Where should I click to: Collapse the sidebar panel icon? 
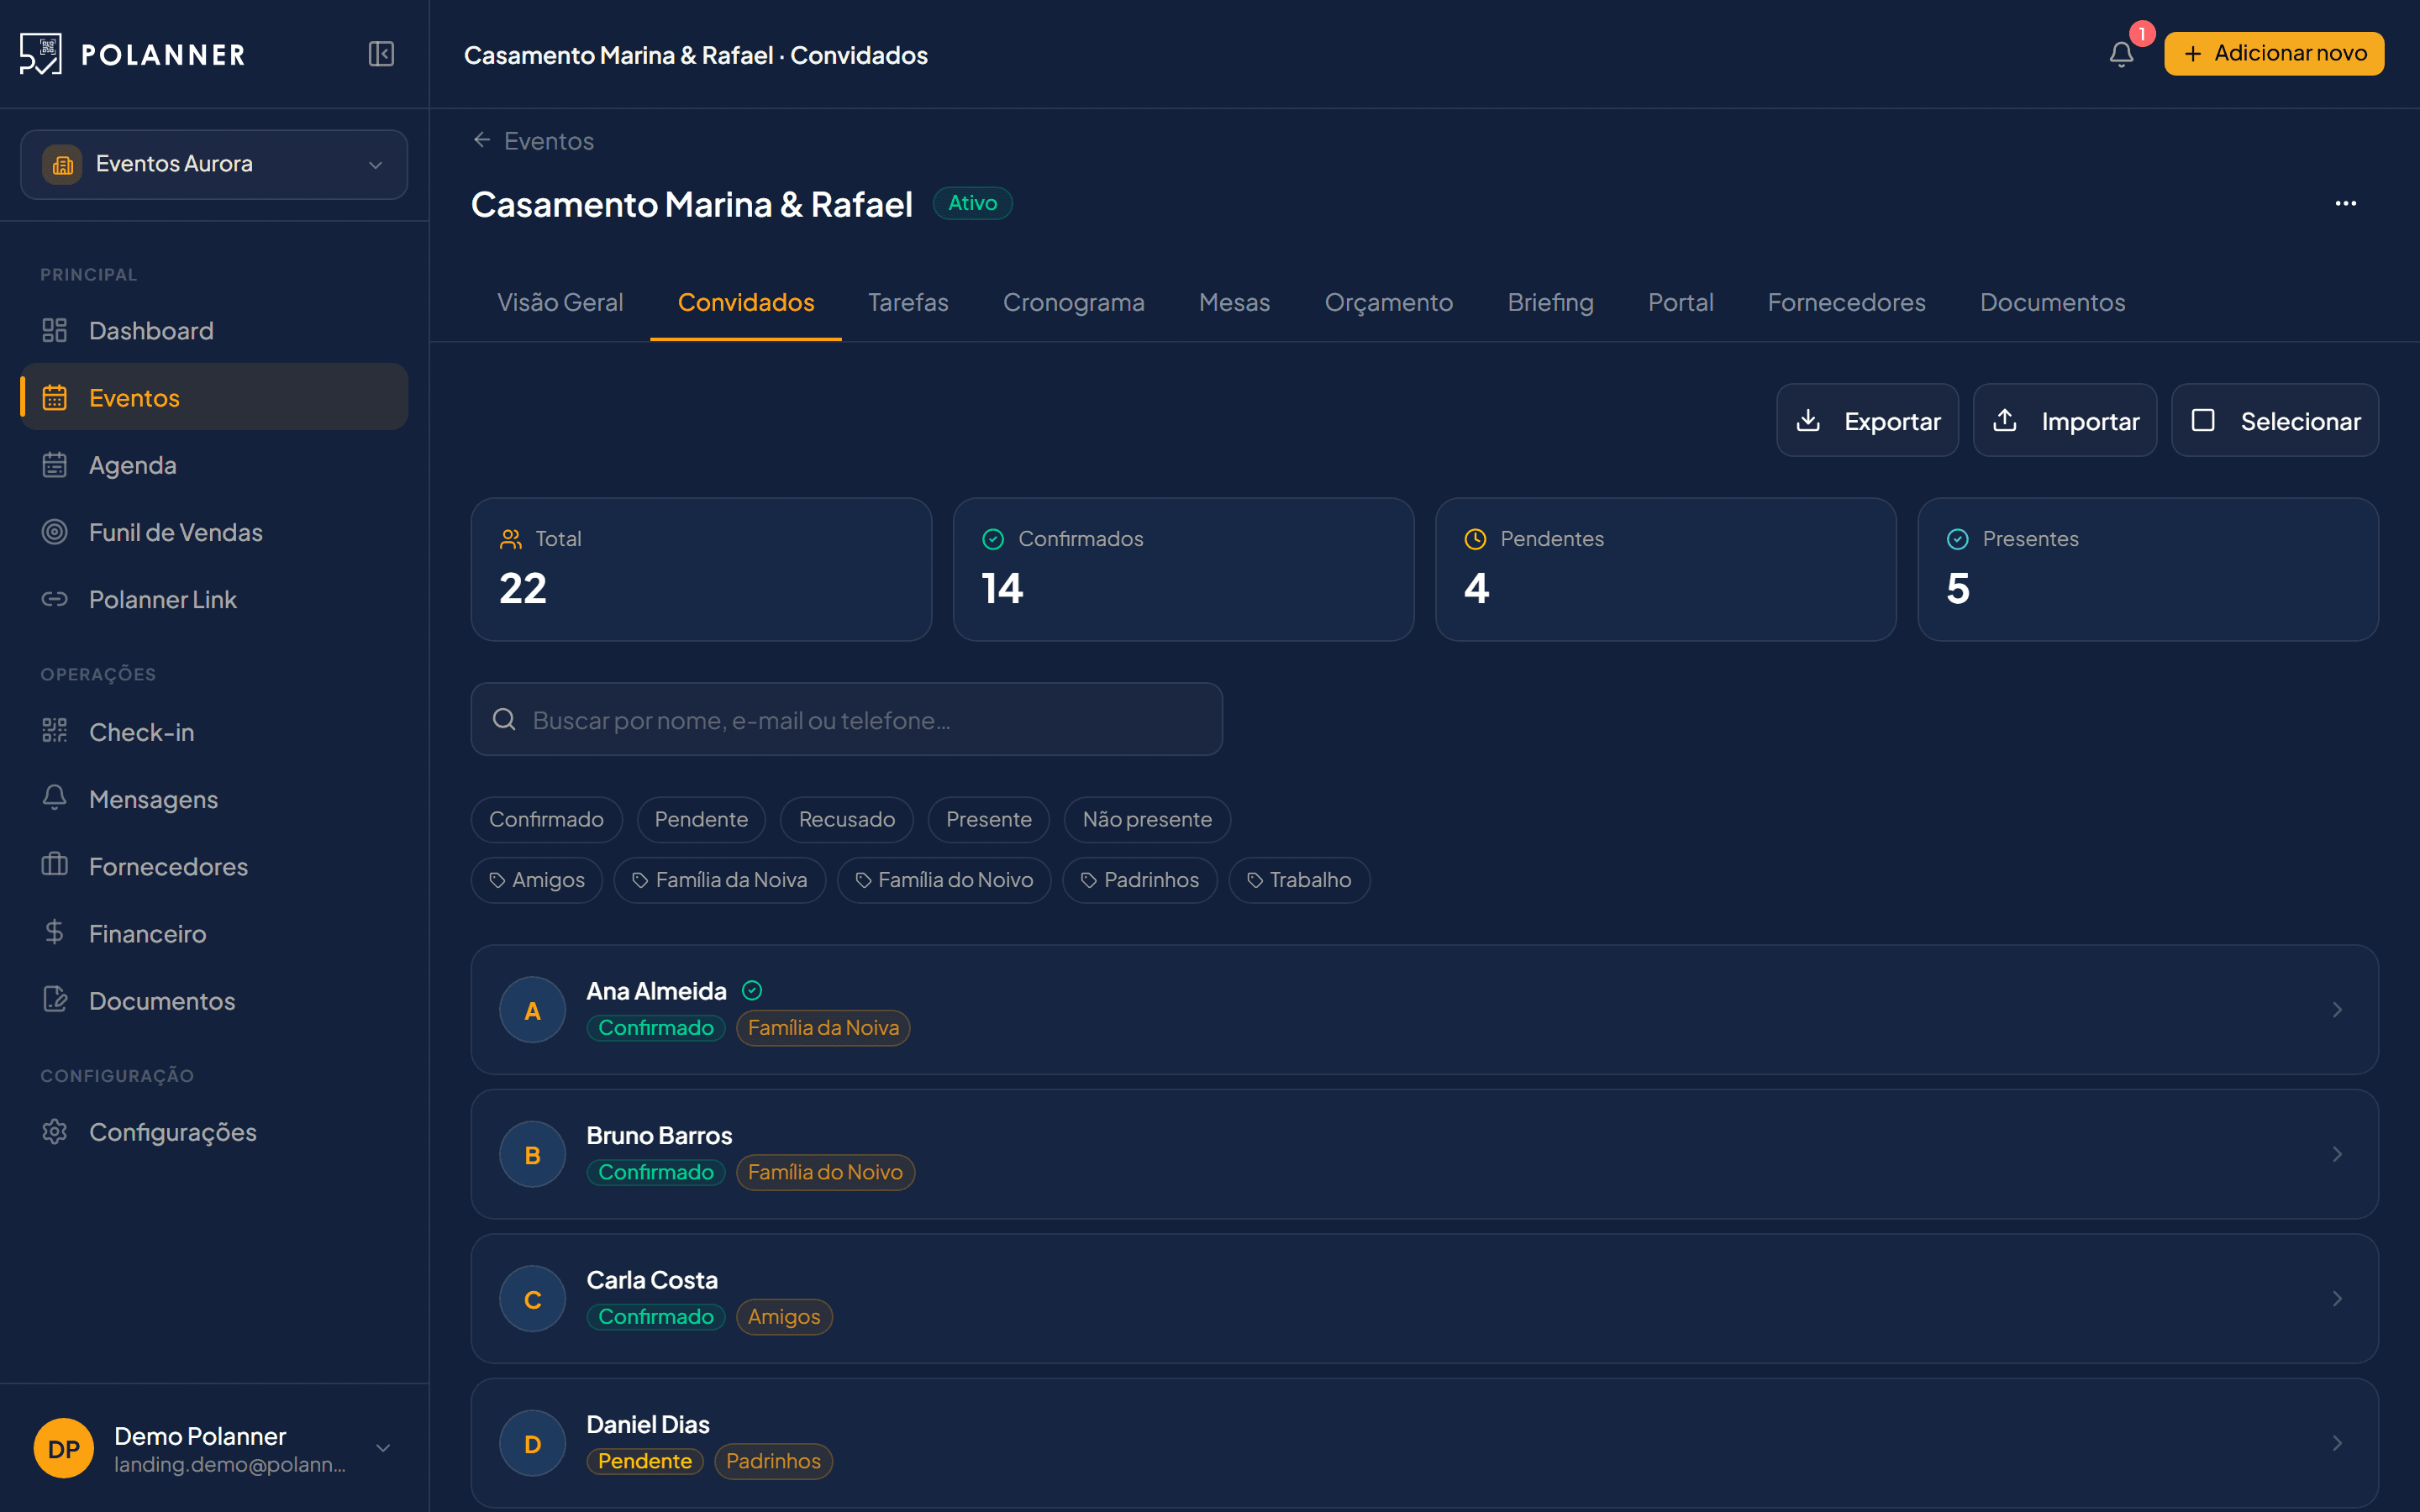(381, 54)
